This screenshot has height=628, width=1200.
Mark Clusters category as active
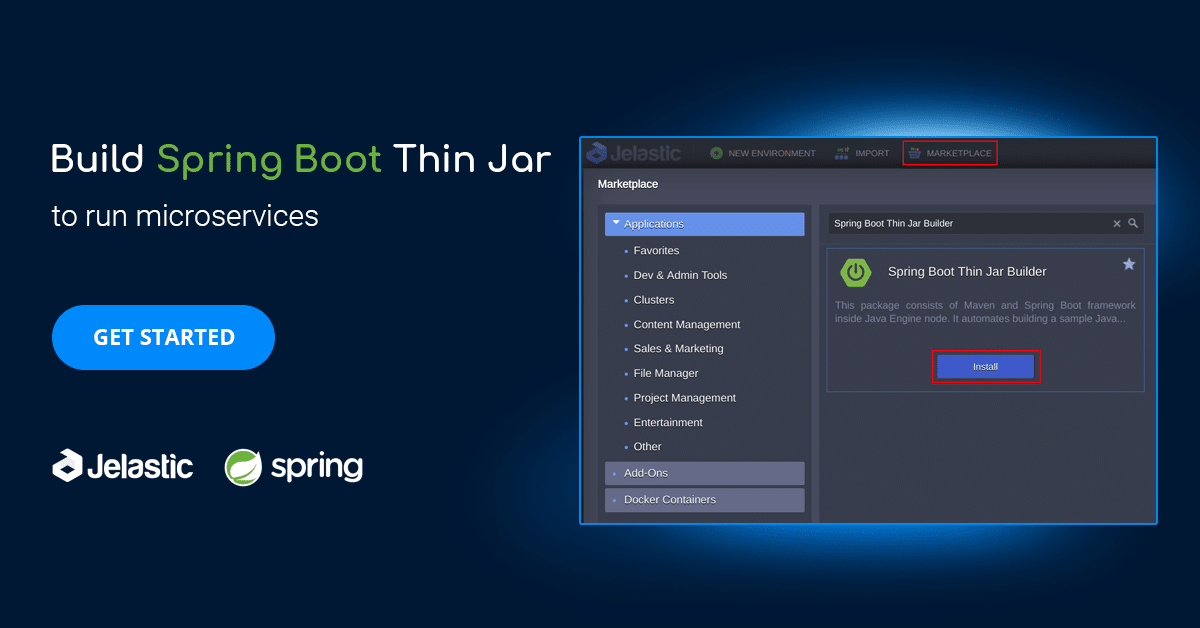point(653,299)
